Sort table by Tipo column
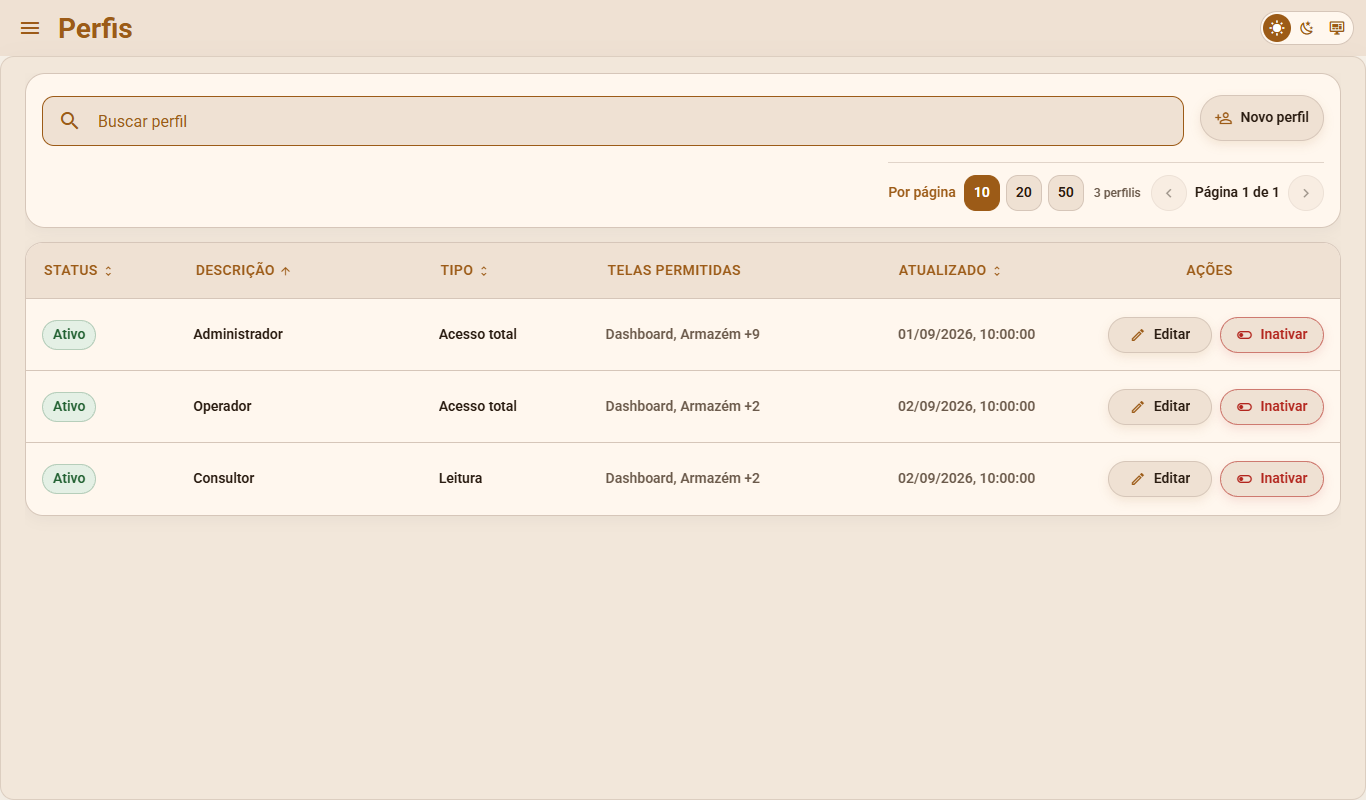Screen dimensions: 1366x800 464,270
